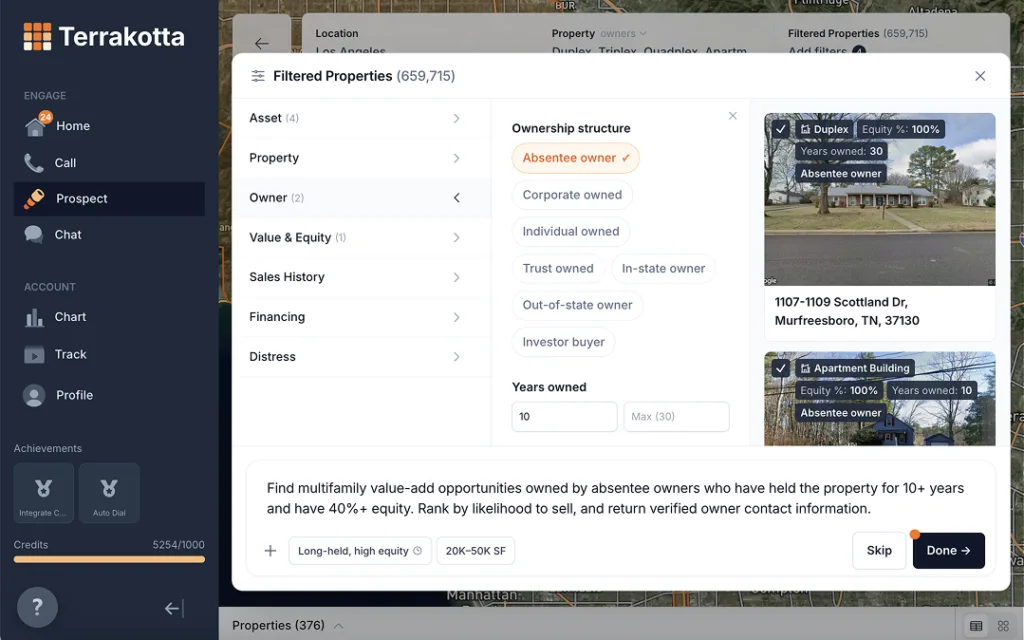The height and width of the screenshot is (640, 1024).
Task: Click the Years owned minimum field
Action: [564, 417]
